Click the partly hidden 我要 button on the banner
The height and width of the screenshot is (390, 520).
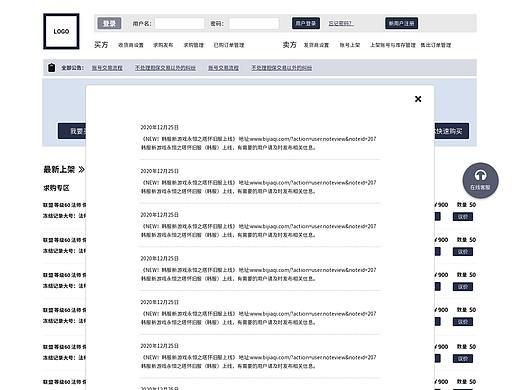72,131
